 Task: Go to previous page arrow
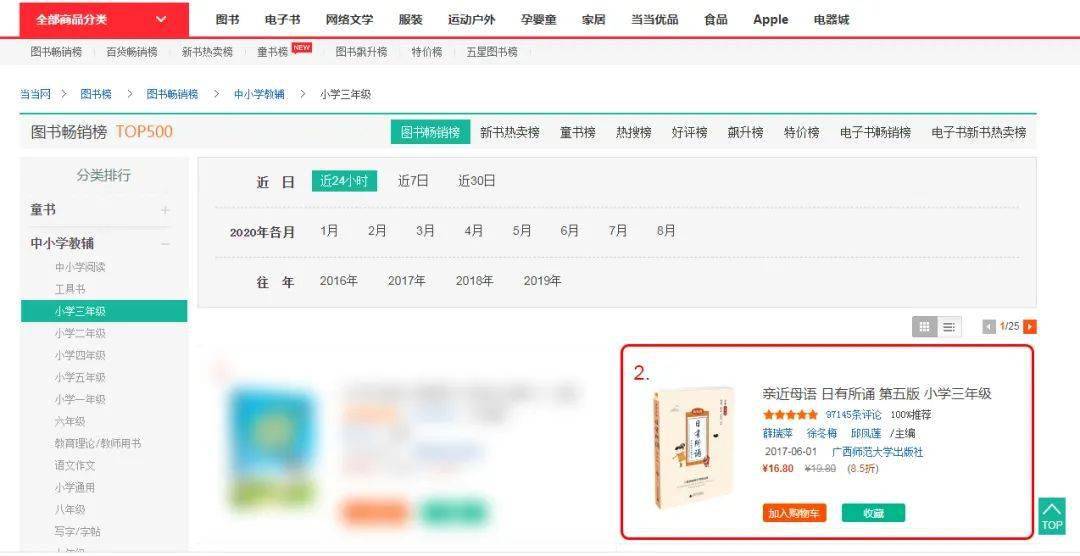pyautogui.click(x=988, y=327)
